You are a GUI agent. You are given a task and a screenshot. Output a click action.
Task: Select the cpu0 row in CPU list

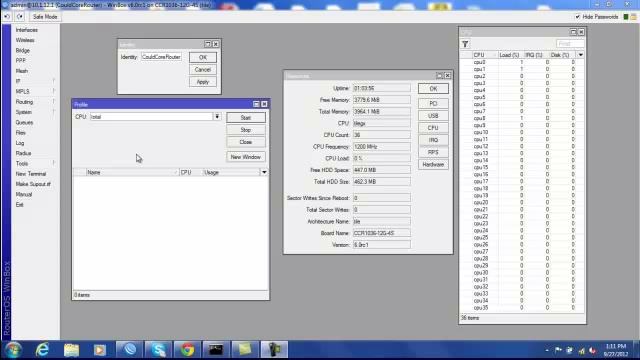[x=522, y=62]
